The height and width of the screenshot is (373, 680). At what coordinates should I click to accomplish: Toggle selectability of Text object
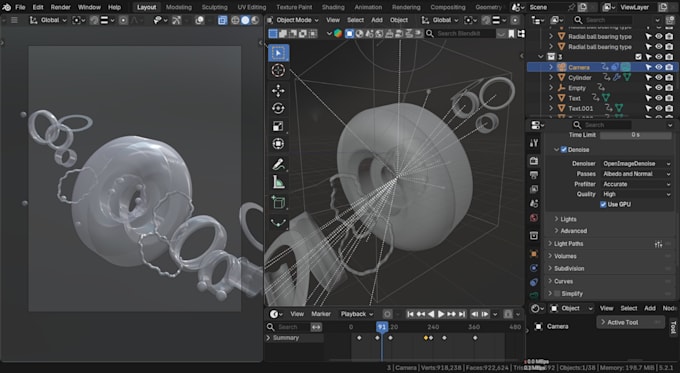tap(649, 98)
